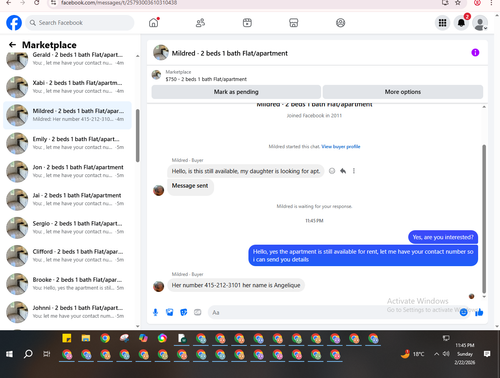
Task: Click the conversation list scrollbar
Action: click(137, 135)
